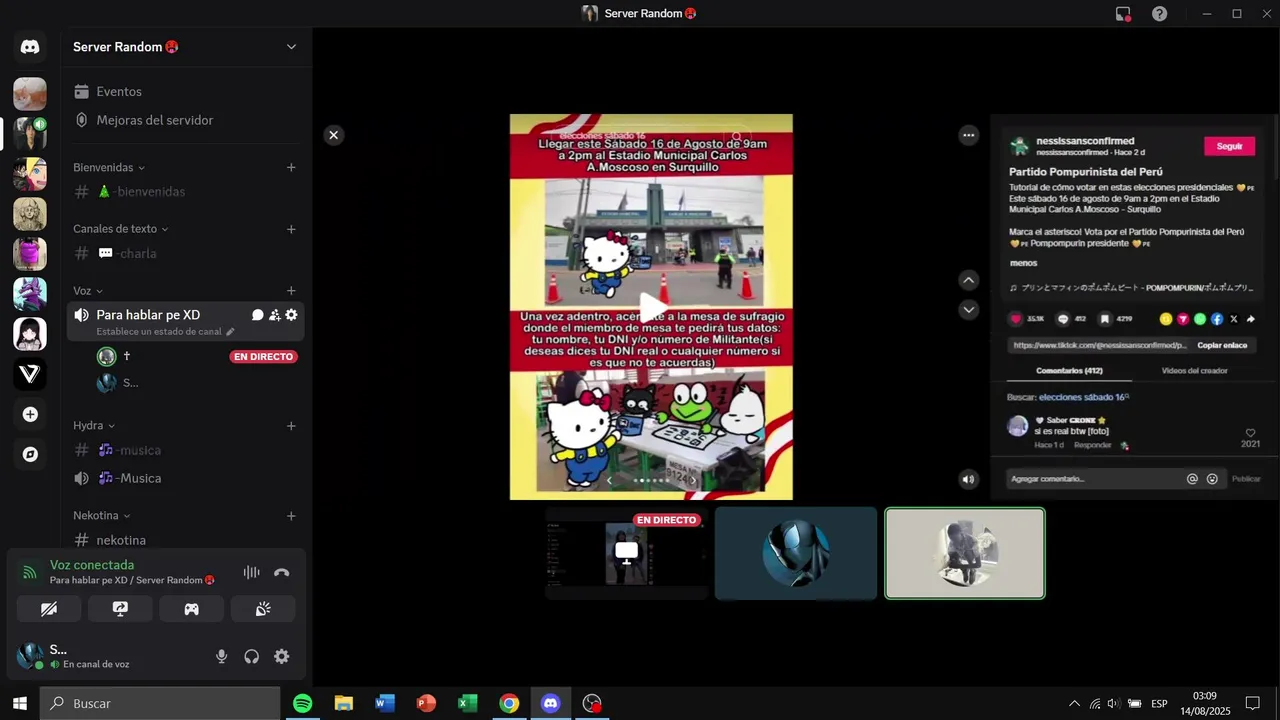
Task: Mute the microphone
Action: click(222, 656)
